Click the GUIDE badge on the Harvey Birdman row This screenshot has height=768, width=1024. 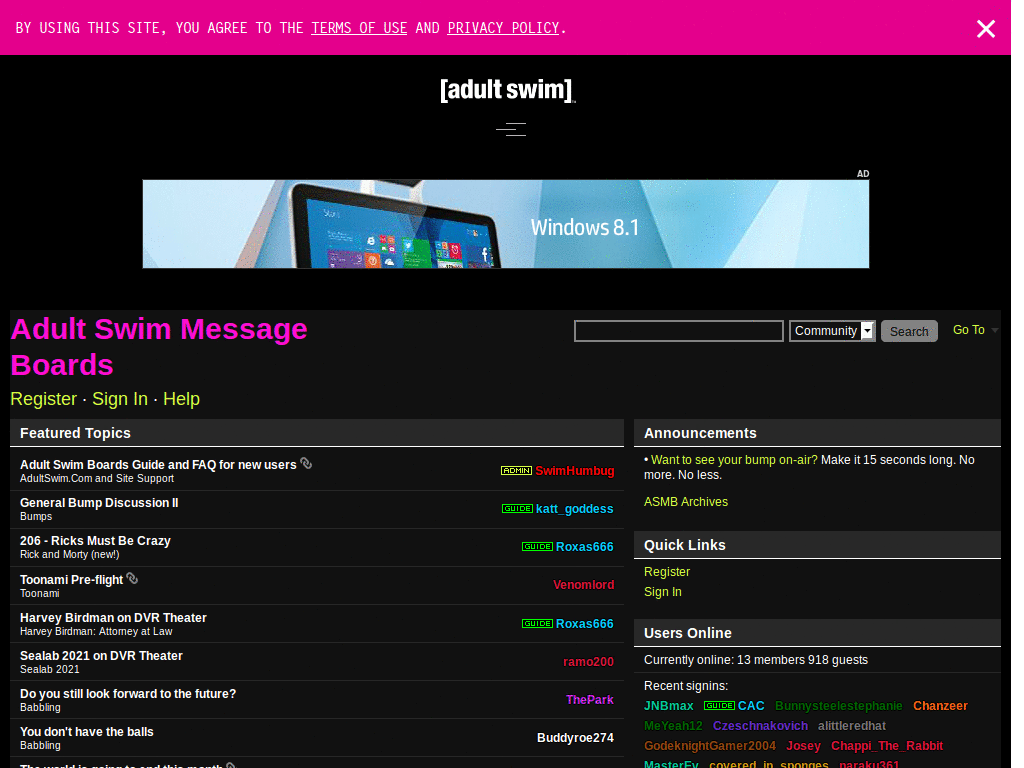[537, 624]
